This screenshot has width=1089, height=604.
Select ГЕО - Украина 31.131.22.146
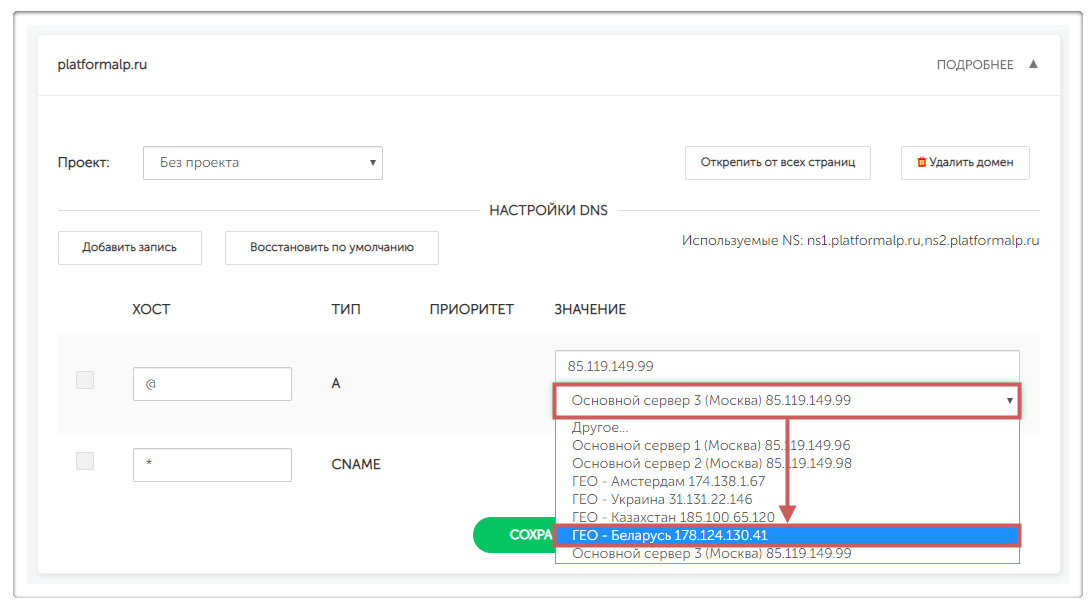[661, 499]
